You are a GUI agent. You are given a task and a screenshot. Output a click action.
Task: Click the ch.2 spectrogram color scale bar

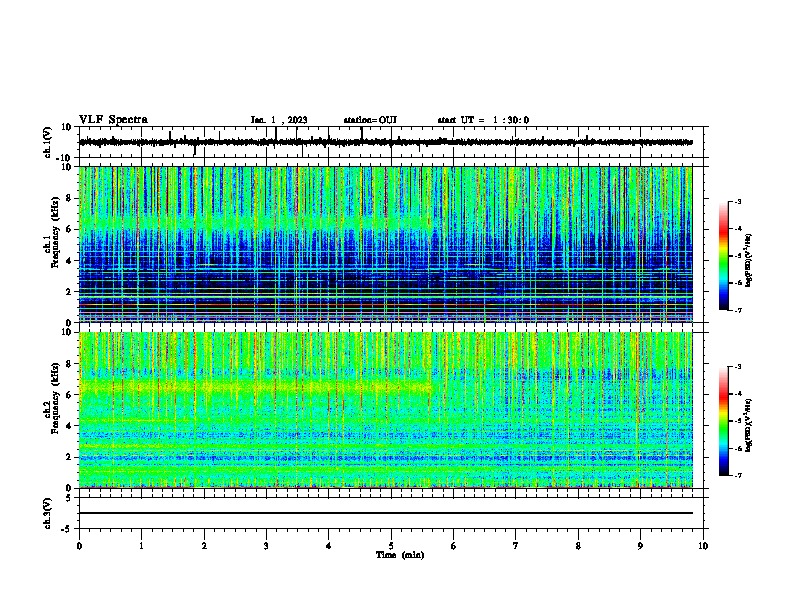723,421
